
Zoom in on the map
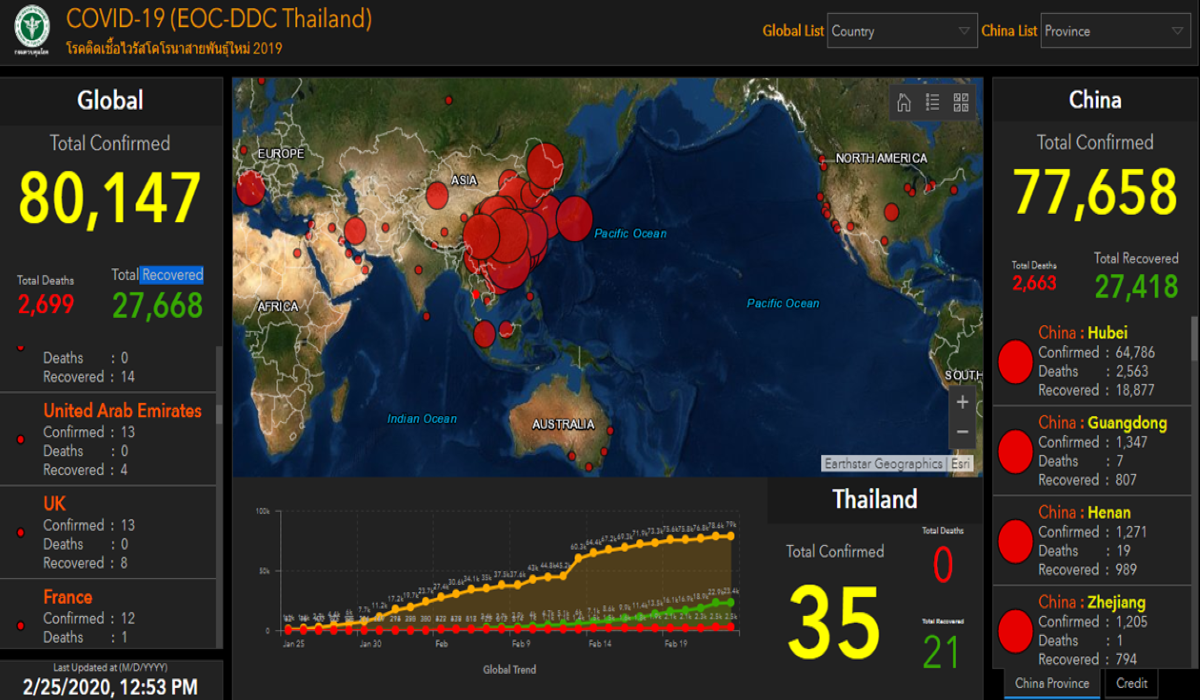pyautogui.click(x=962, y=403)
